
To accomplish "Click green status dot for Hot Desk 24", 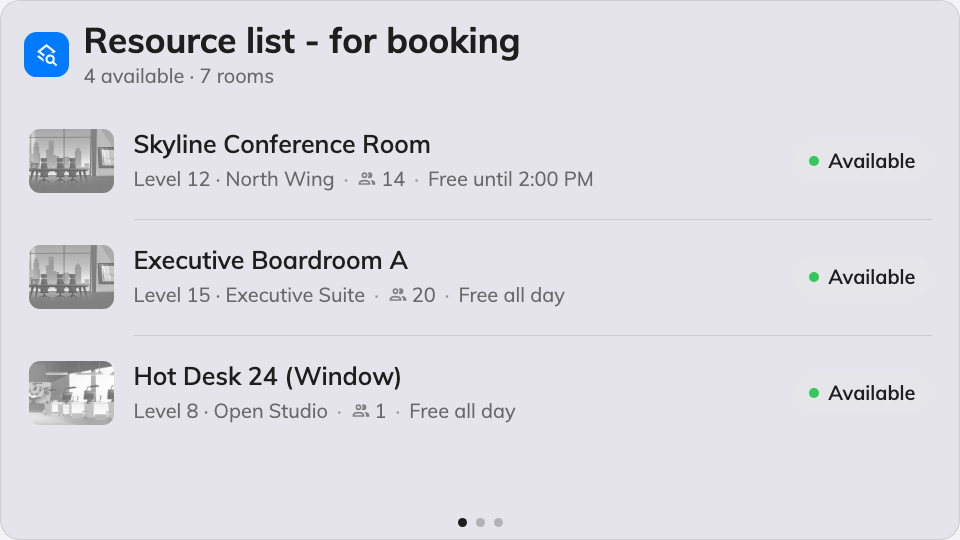I will [x=814, y=393].
